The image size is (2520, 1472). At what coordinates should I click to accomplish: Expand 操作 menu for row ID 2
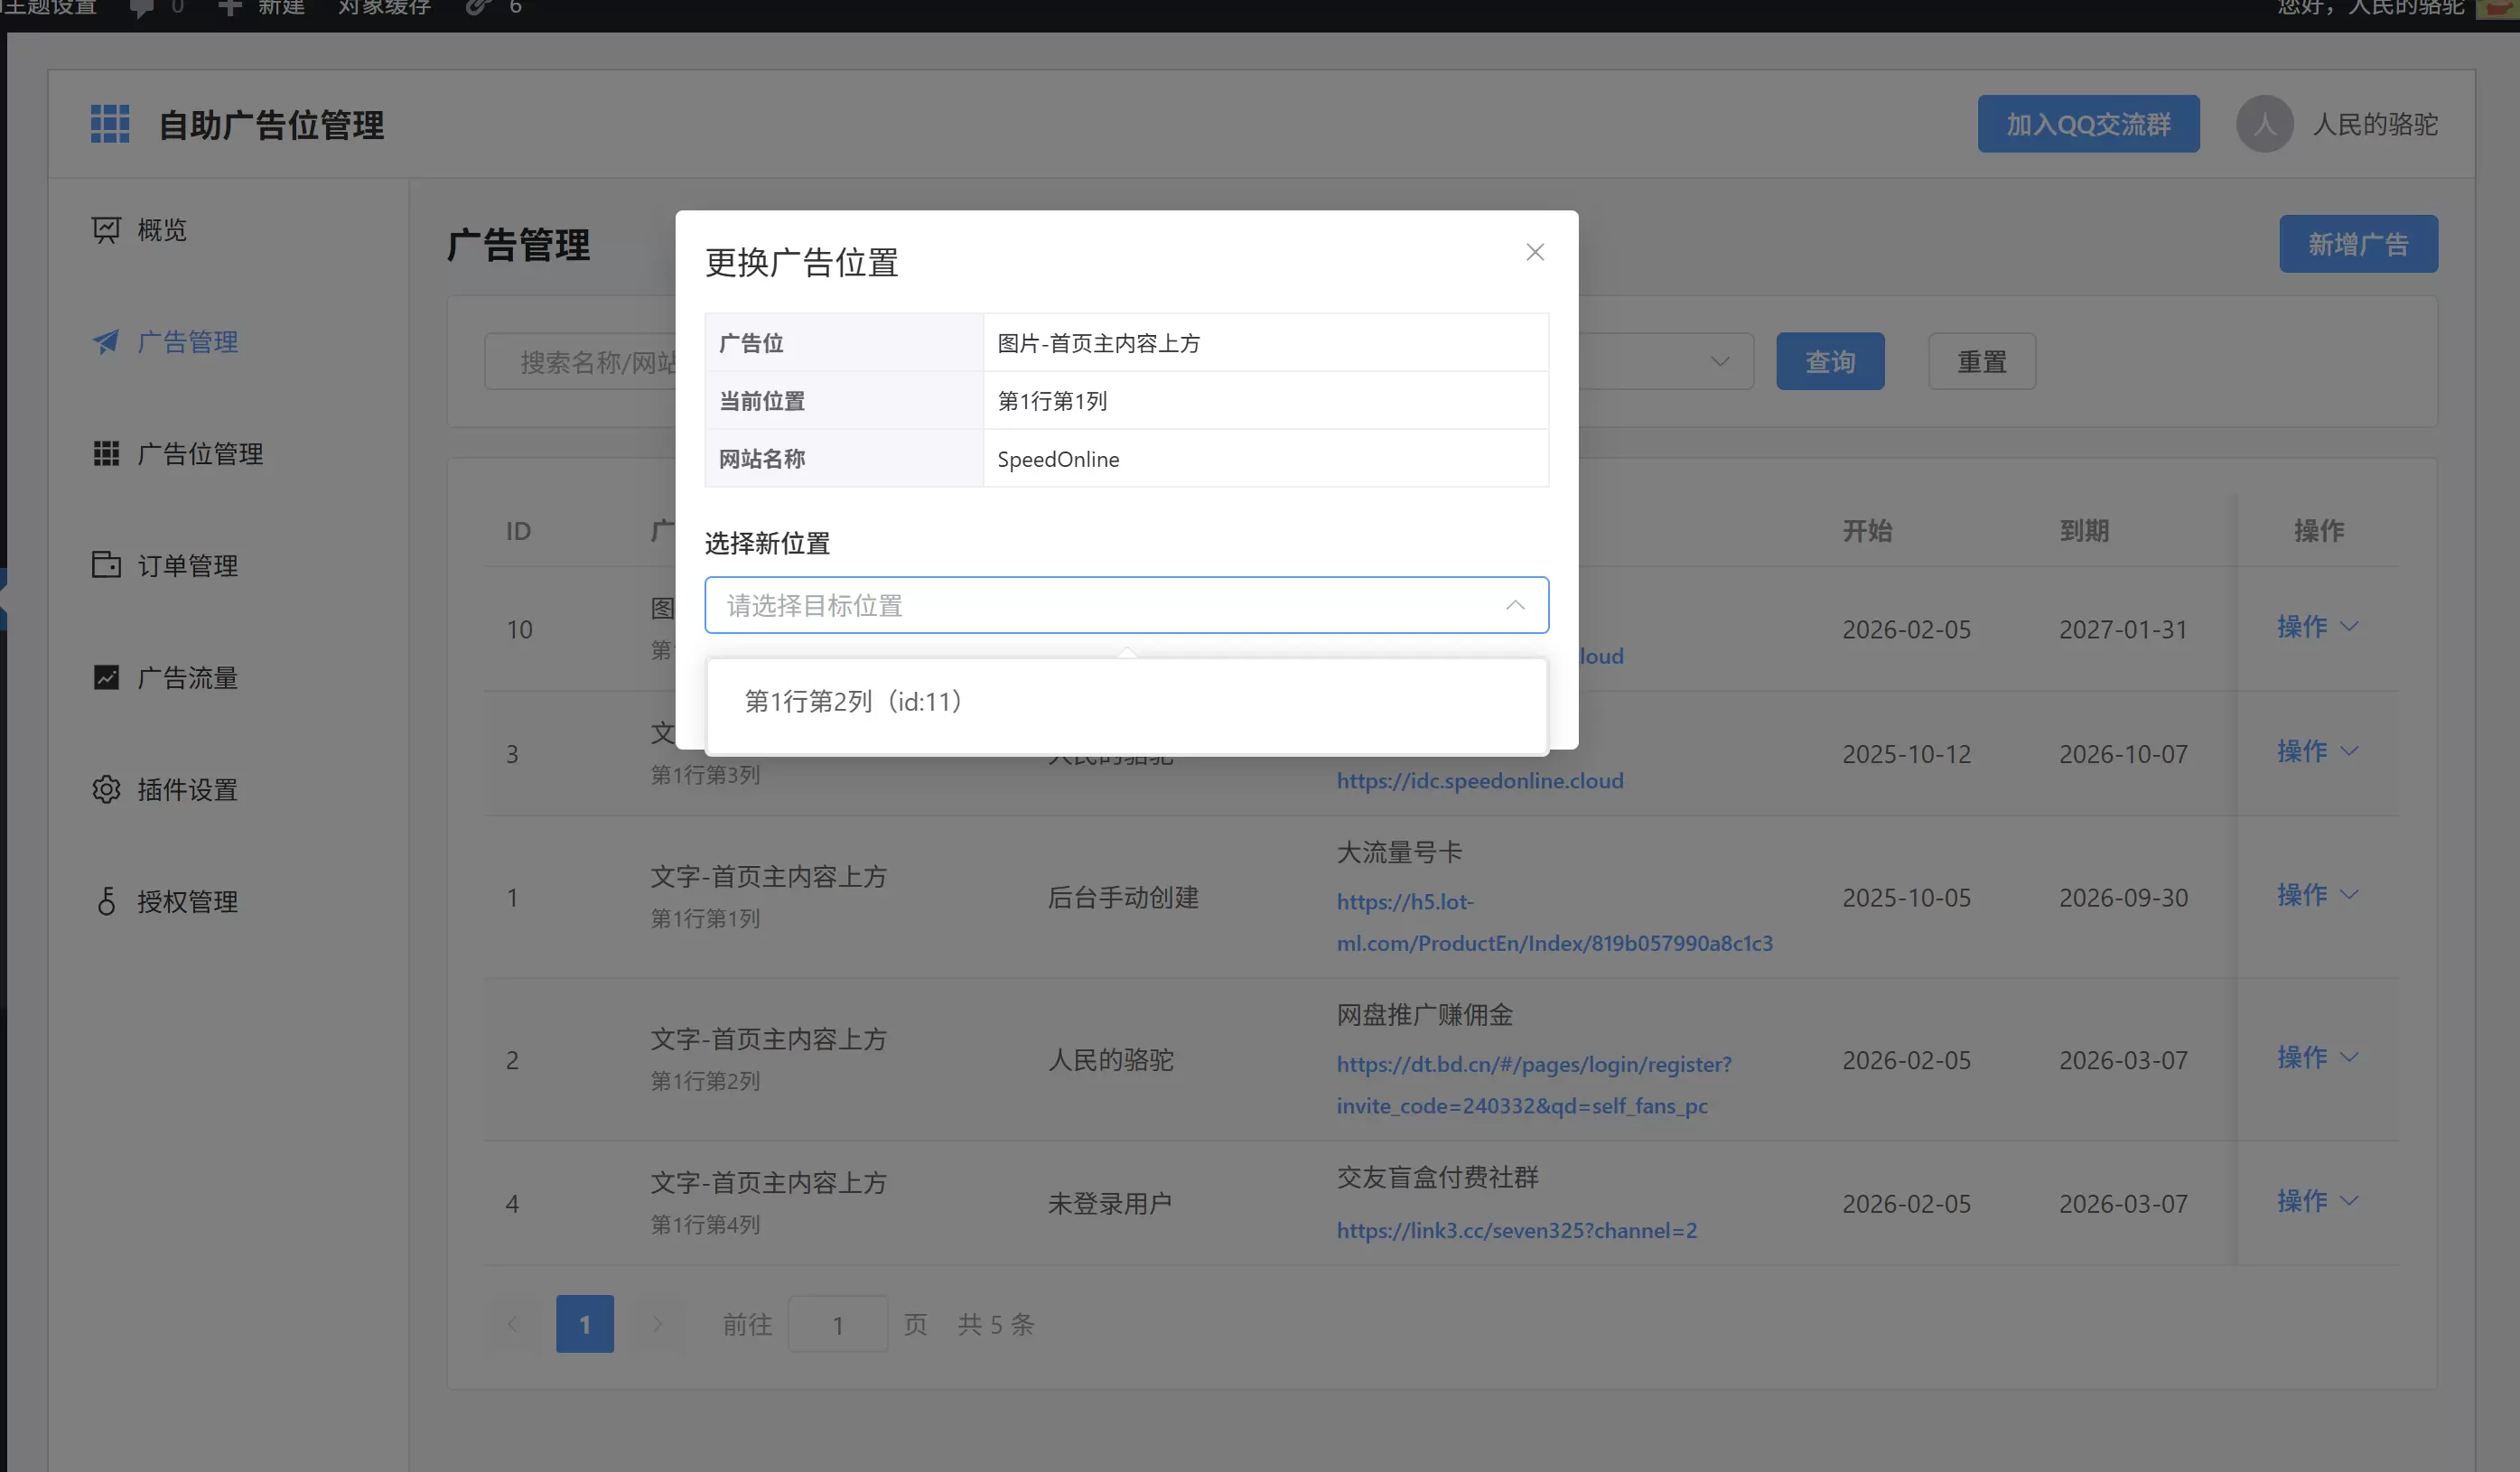pos(2317,1057)
